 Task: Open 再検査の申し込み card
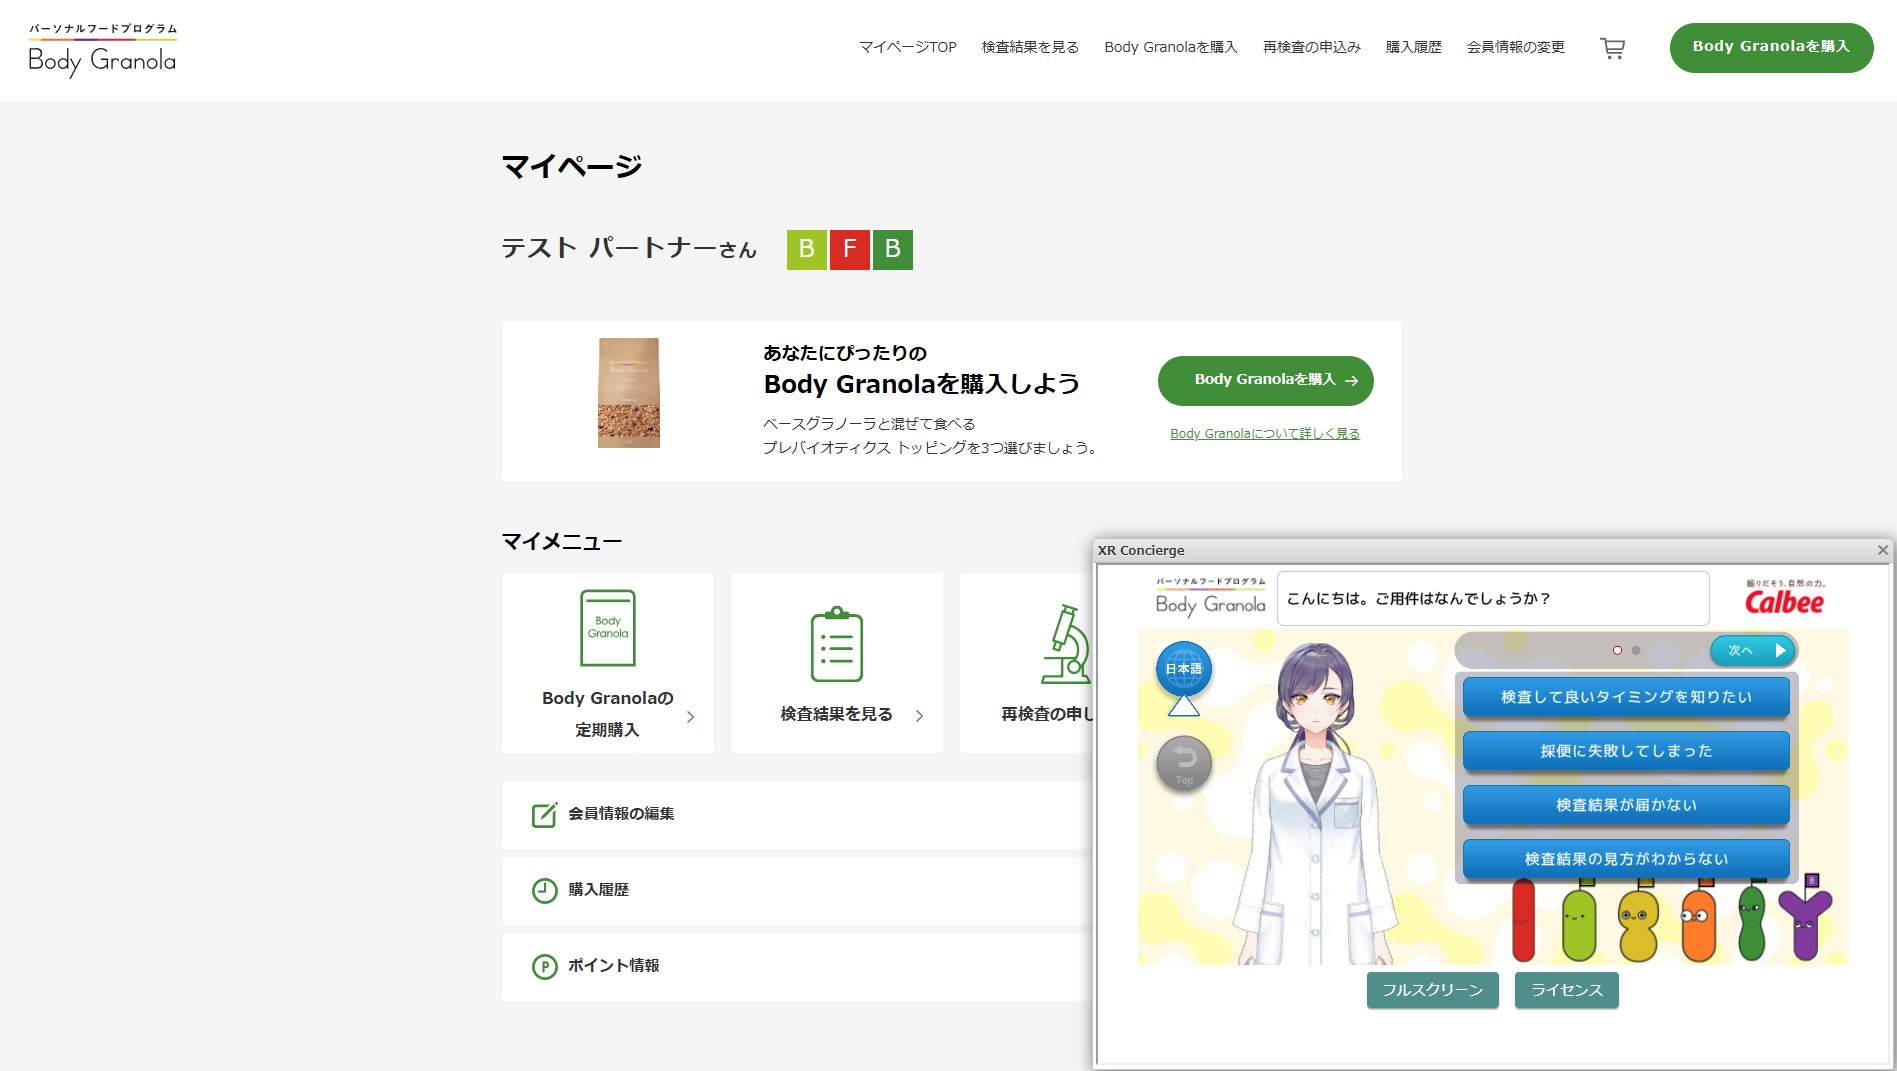1027,662
